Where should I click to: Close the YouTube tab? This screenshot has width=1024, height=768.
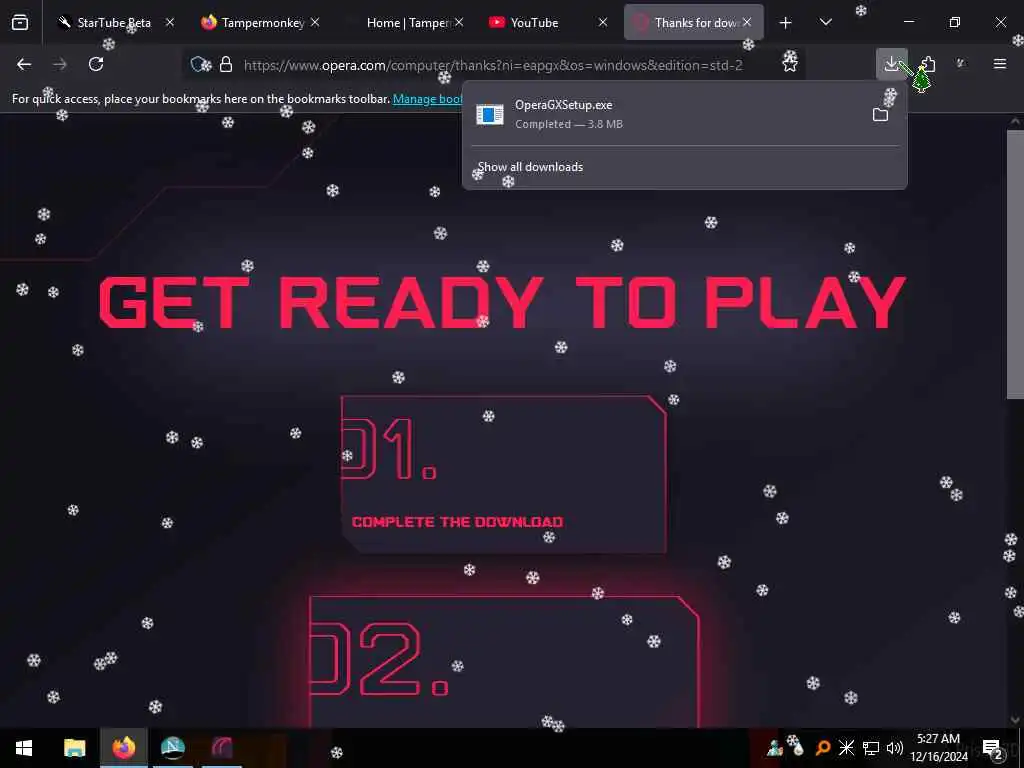tap(603, 22)
